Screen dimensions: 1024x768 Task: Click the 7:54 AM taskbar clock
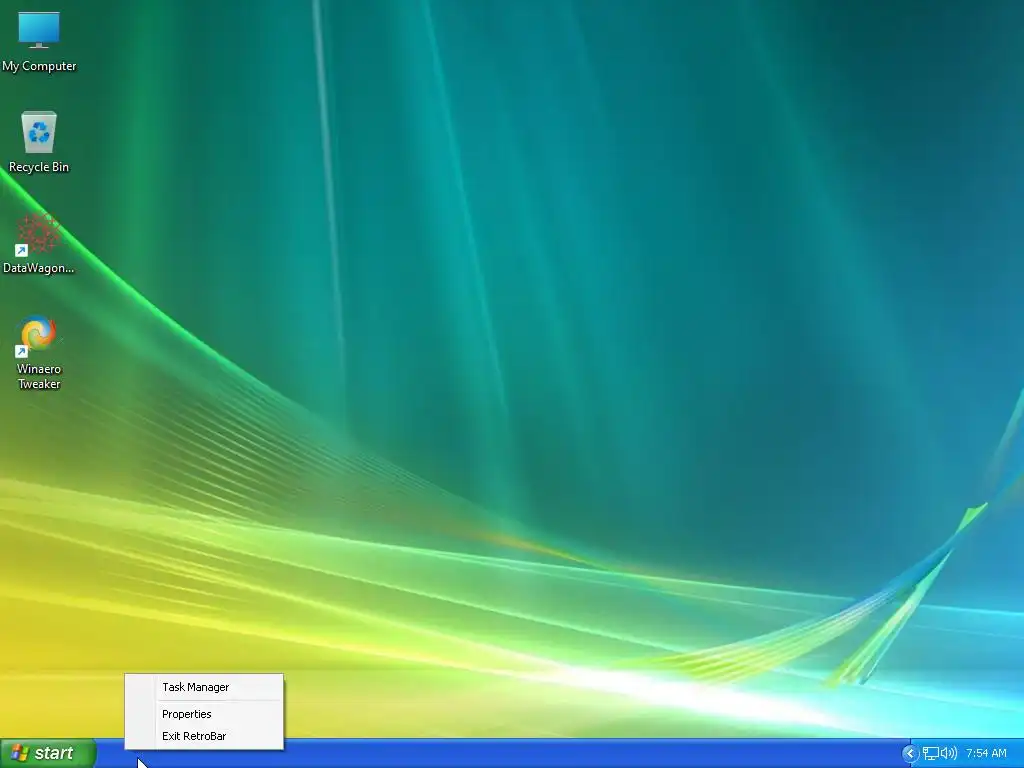coord(986,754)
